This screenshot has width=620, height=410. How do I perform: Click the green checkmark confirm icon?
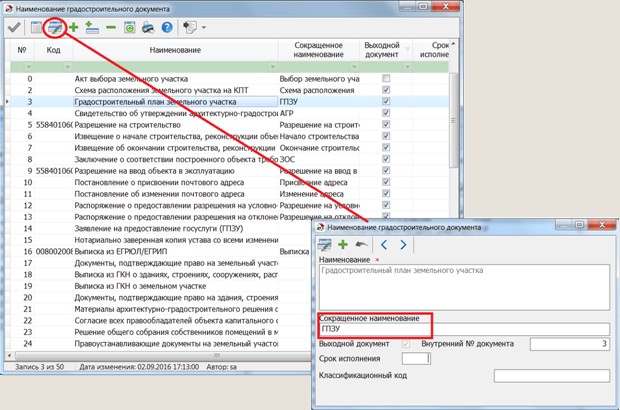14,29
